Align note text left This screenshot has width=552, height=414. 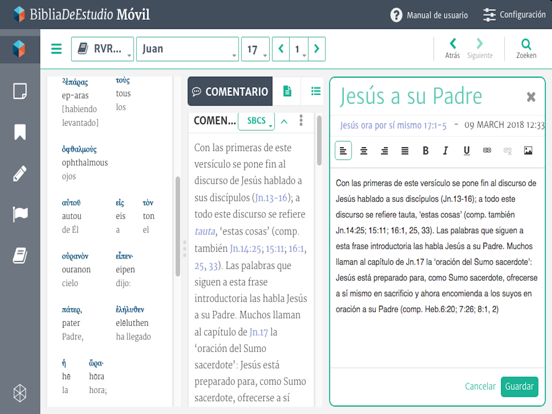[343, 151]
